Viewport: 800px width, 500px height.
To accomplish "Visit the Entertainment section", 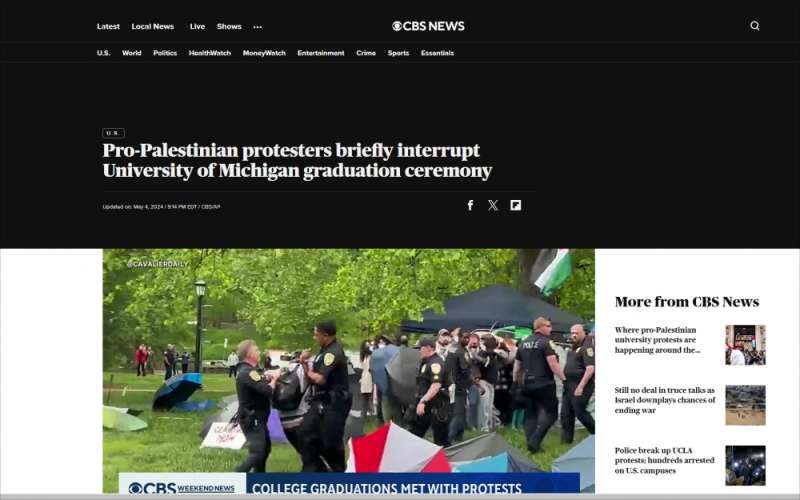I will [321, 53].
